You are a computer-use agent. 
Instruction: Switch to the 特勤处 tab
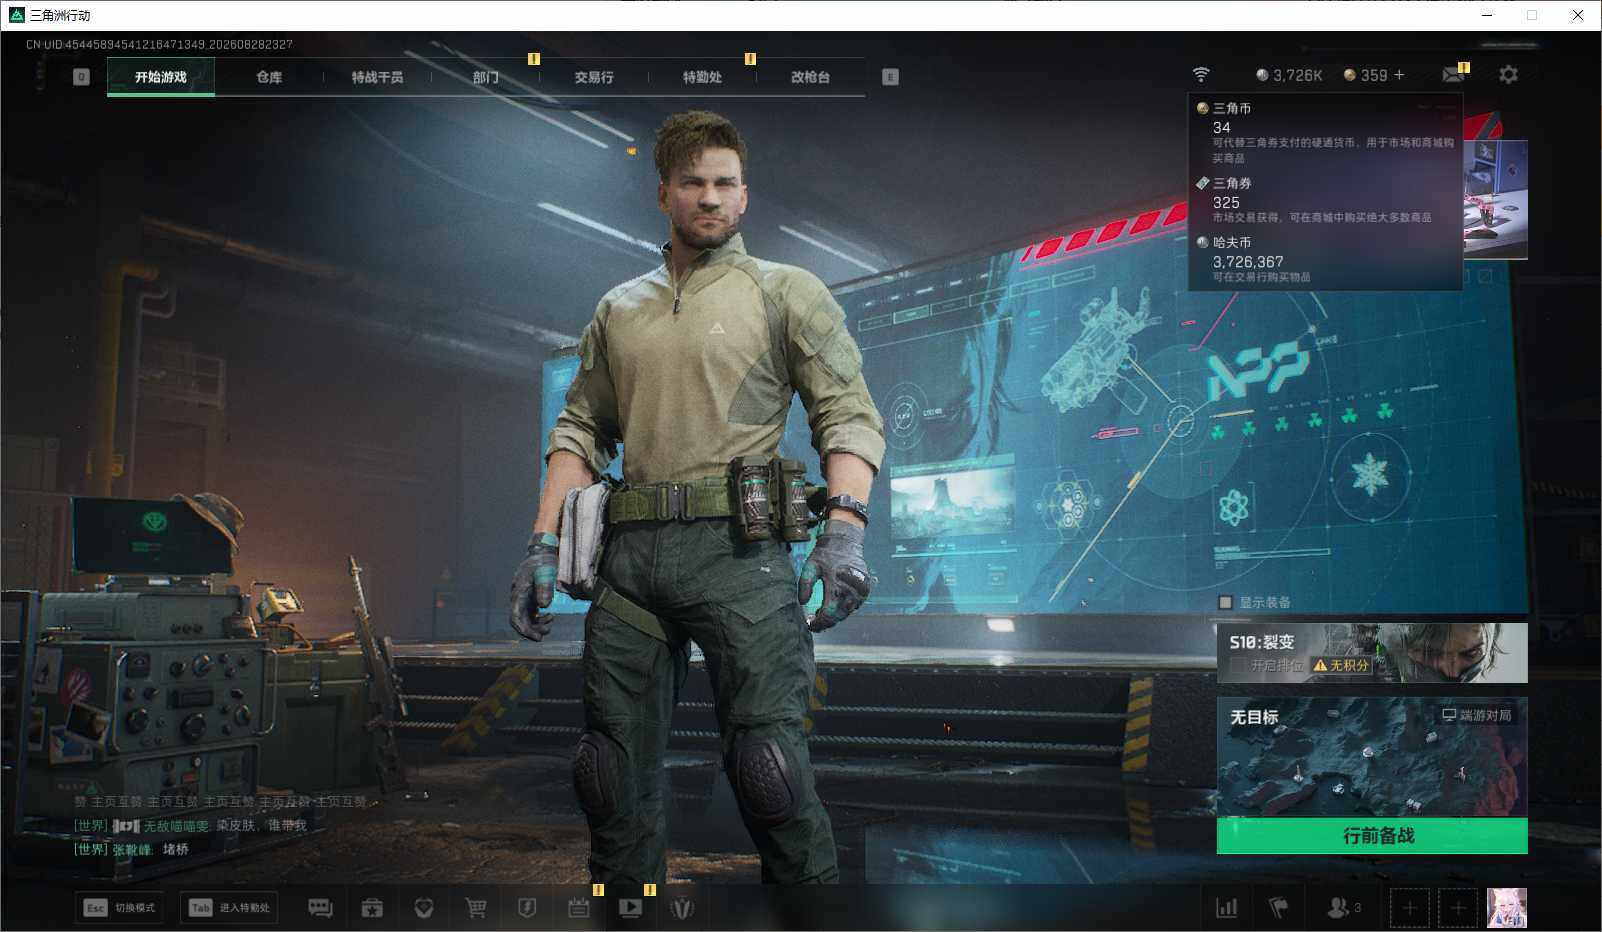702,77
